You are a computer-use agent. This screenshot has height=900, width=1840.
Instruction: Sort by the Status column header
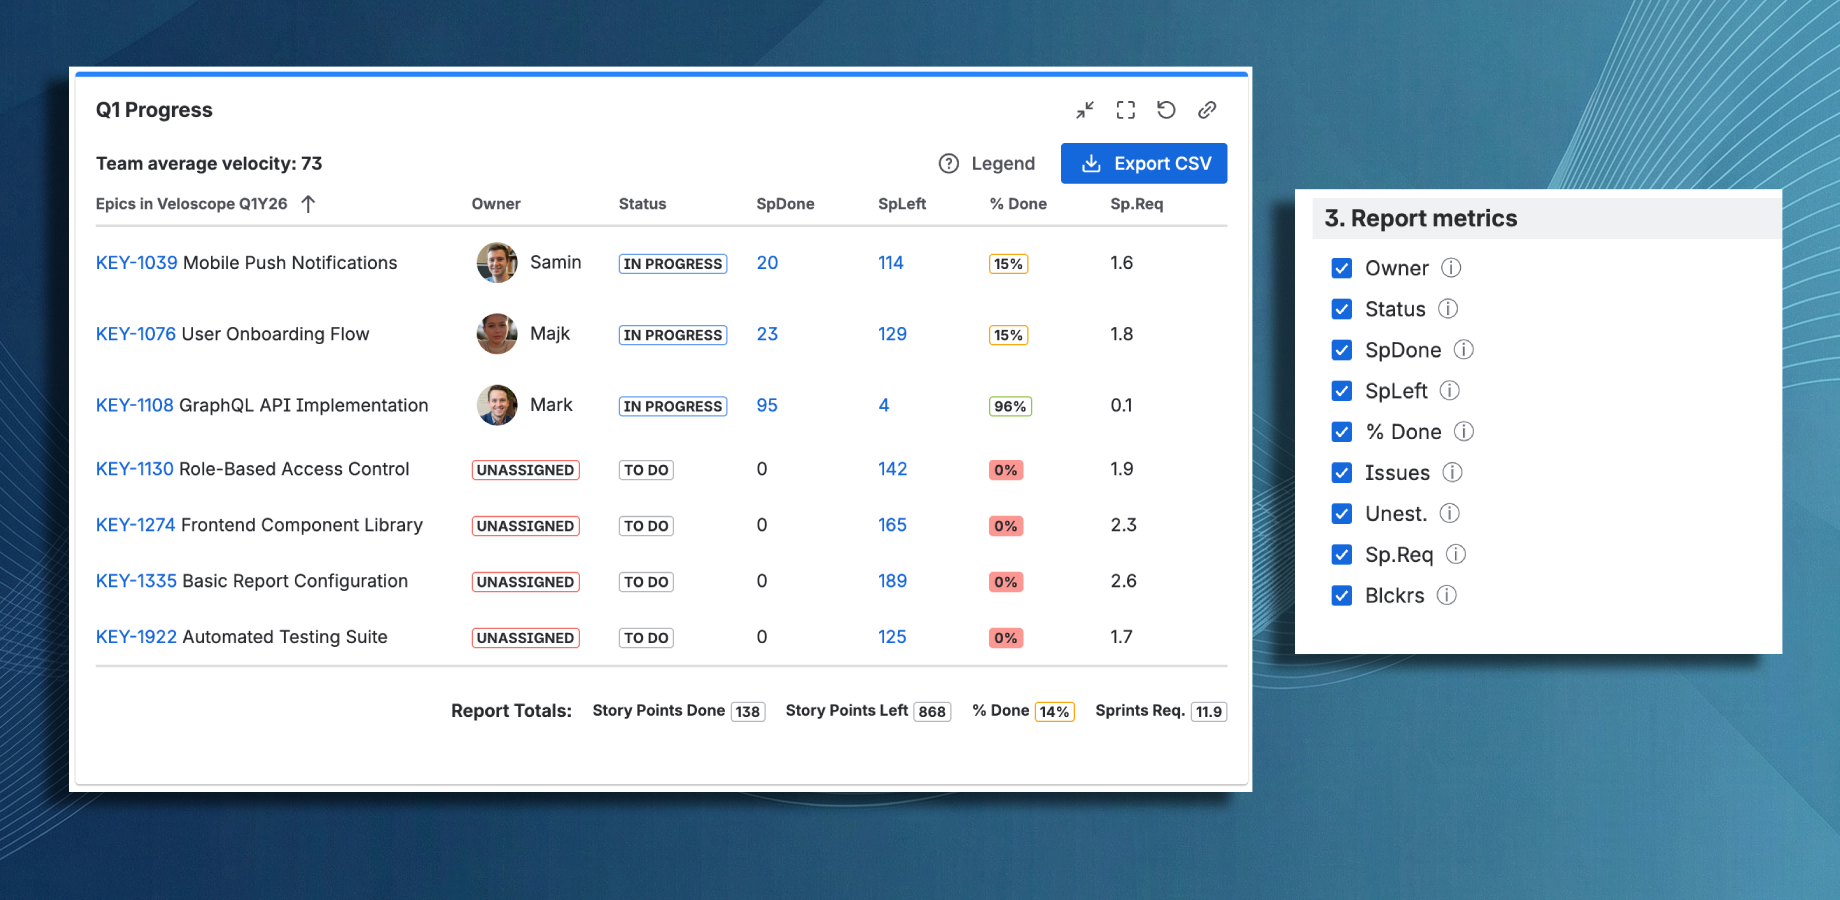(642, 204)
